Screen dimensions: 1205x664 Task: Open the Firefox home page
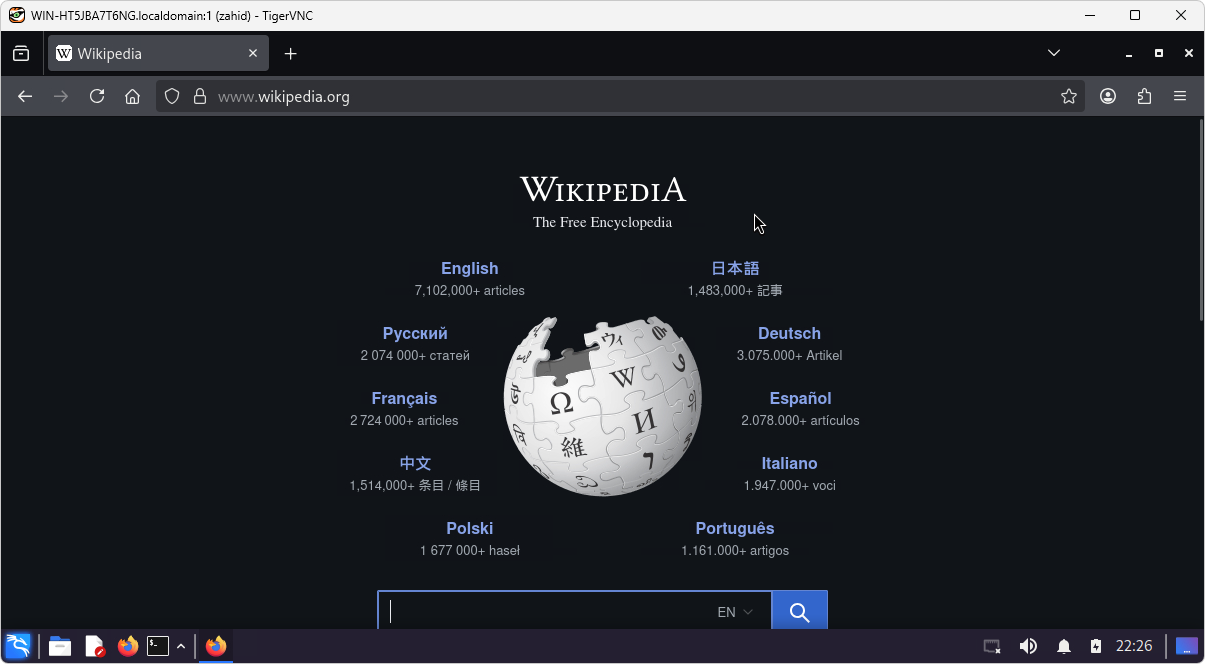click(x=133, y=96)
